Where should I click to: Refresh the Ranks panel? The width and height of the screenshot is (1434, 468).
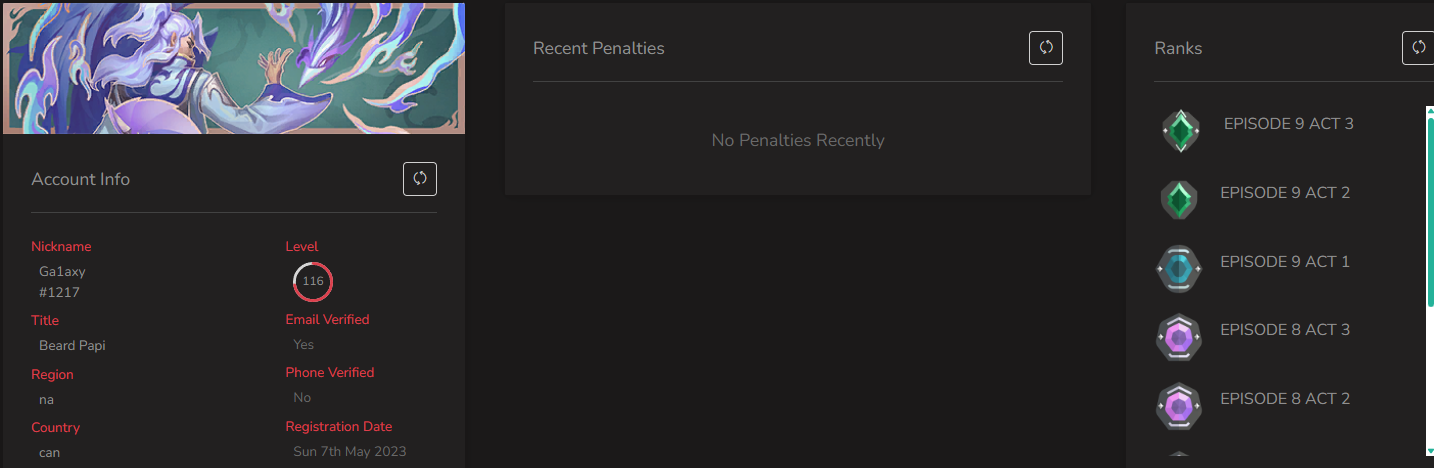(1418, 48)
